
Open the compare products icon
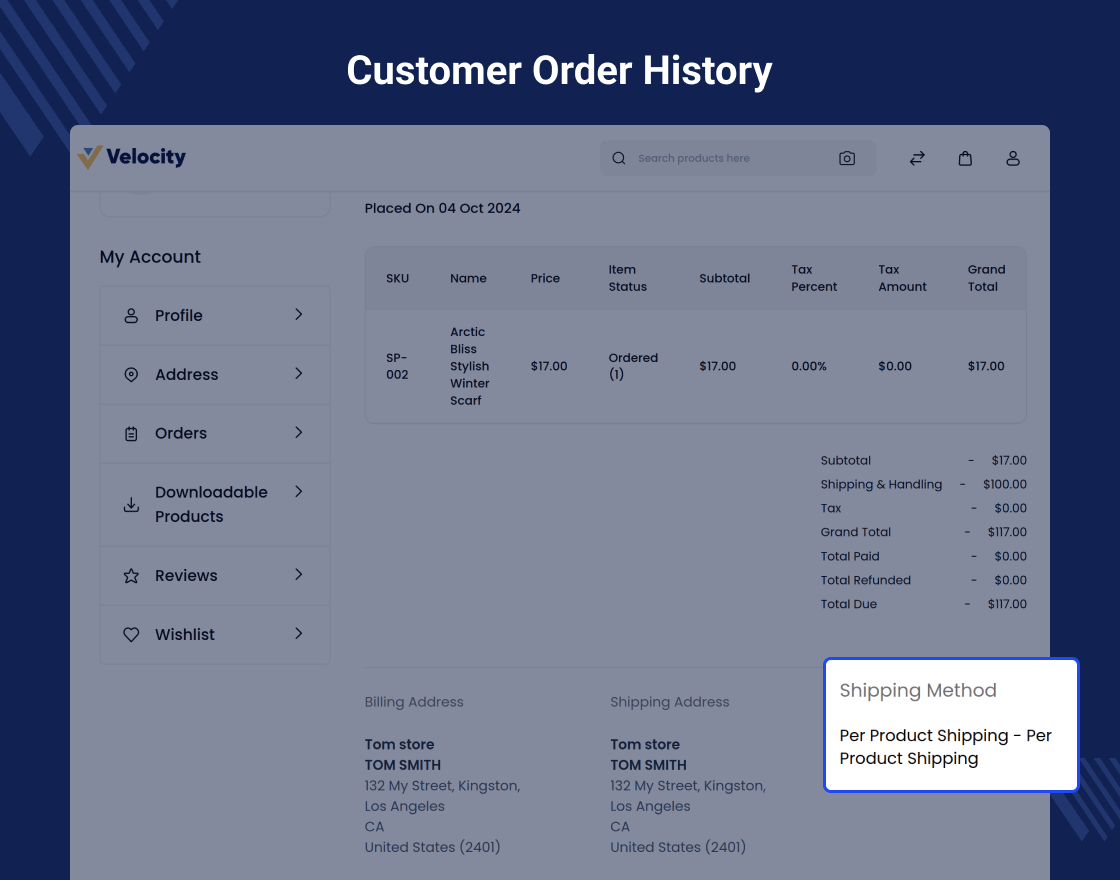click(917, 159)
